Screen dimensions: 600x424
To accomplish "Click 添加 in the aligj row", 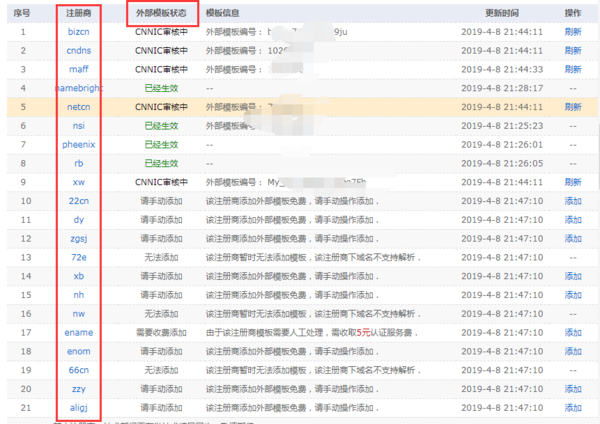I will pyautogui.click(x=573, y=408).
